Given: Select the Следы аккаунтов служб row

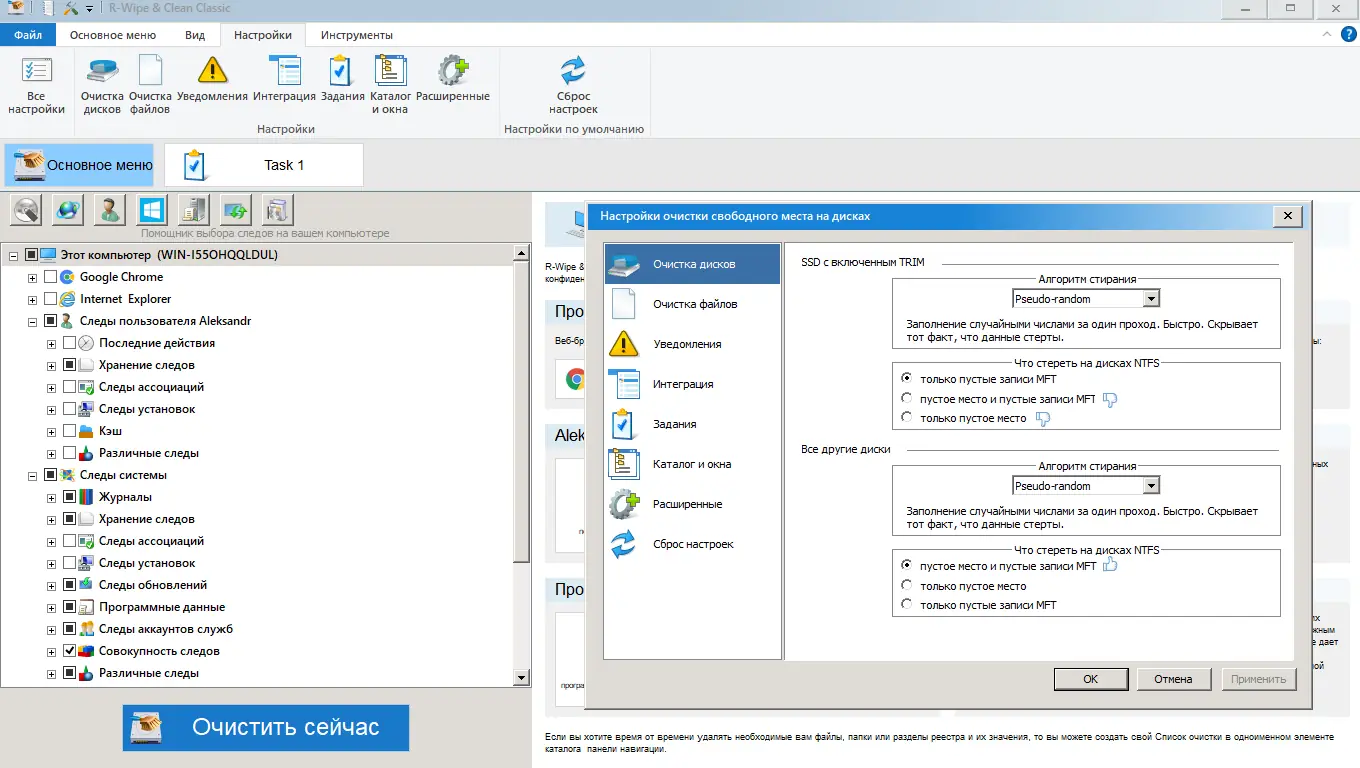Looking at the screenshot, I should [165, 629].
